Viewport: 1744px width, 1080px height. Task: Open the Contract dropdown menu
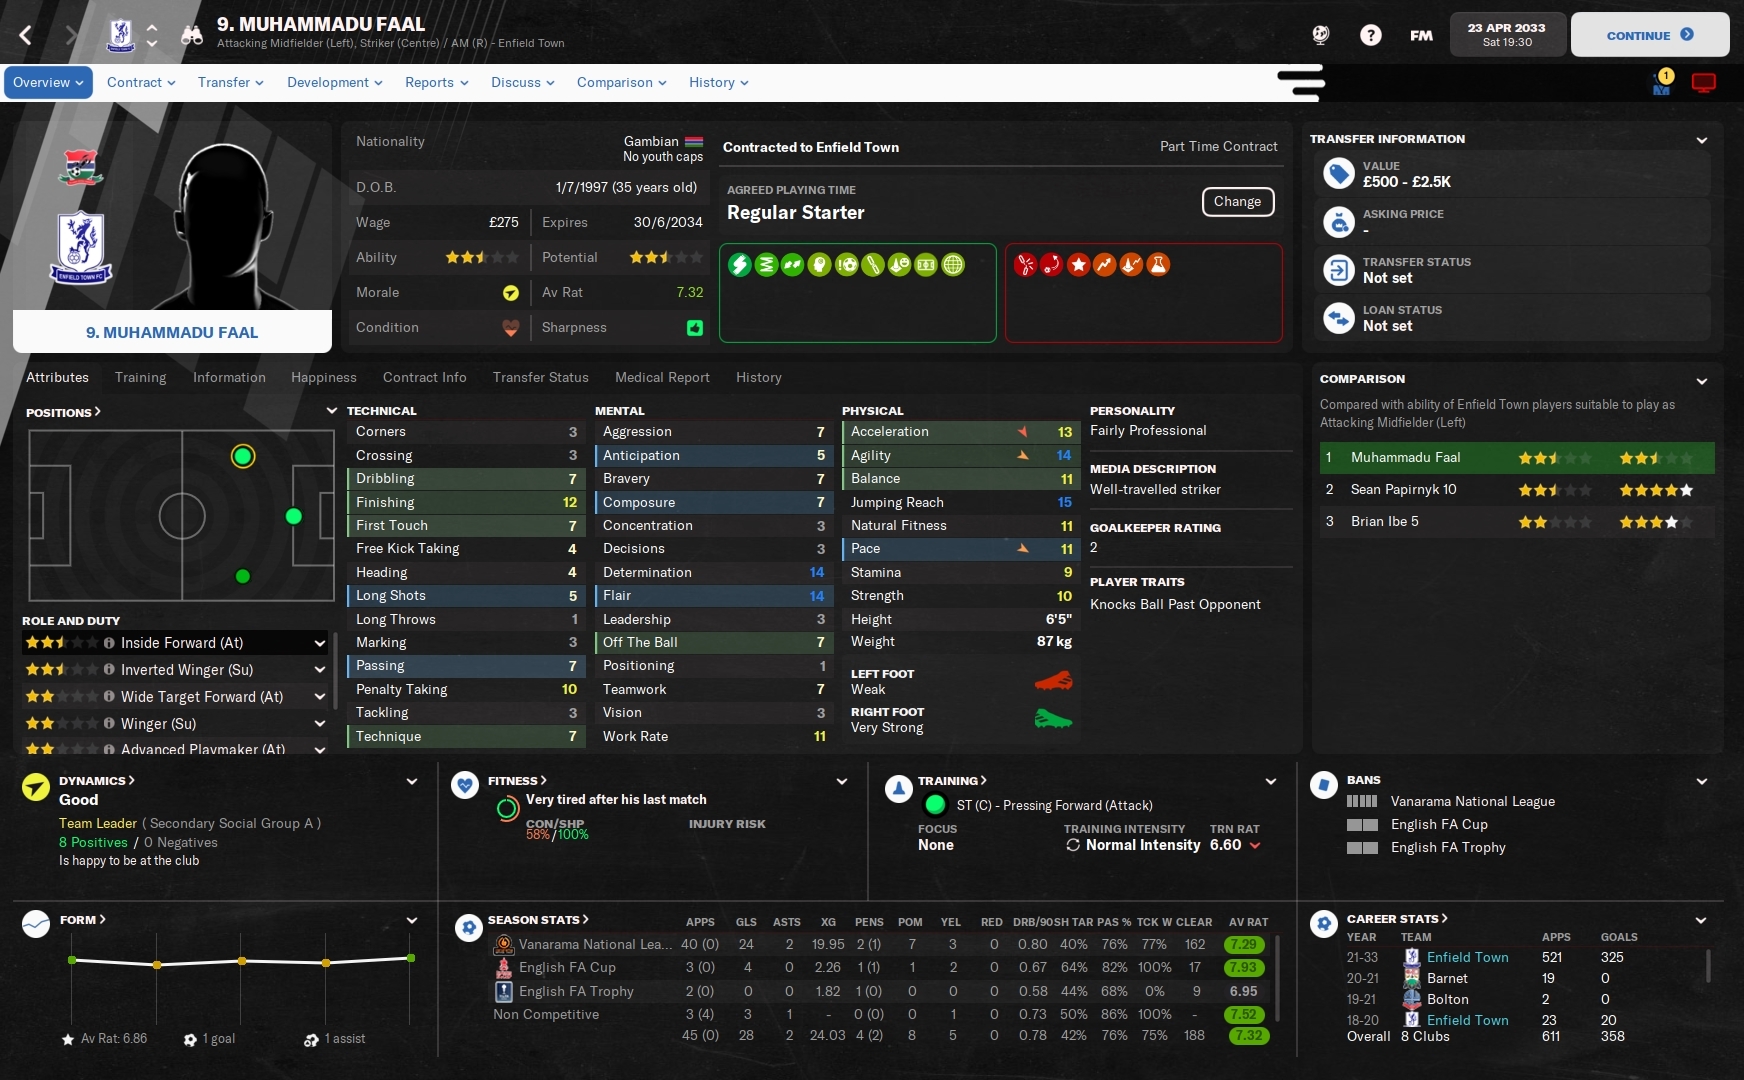(141, 83)
